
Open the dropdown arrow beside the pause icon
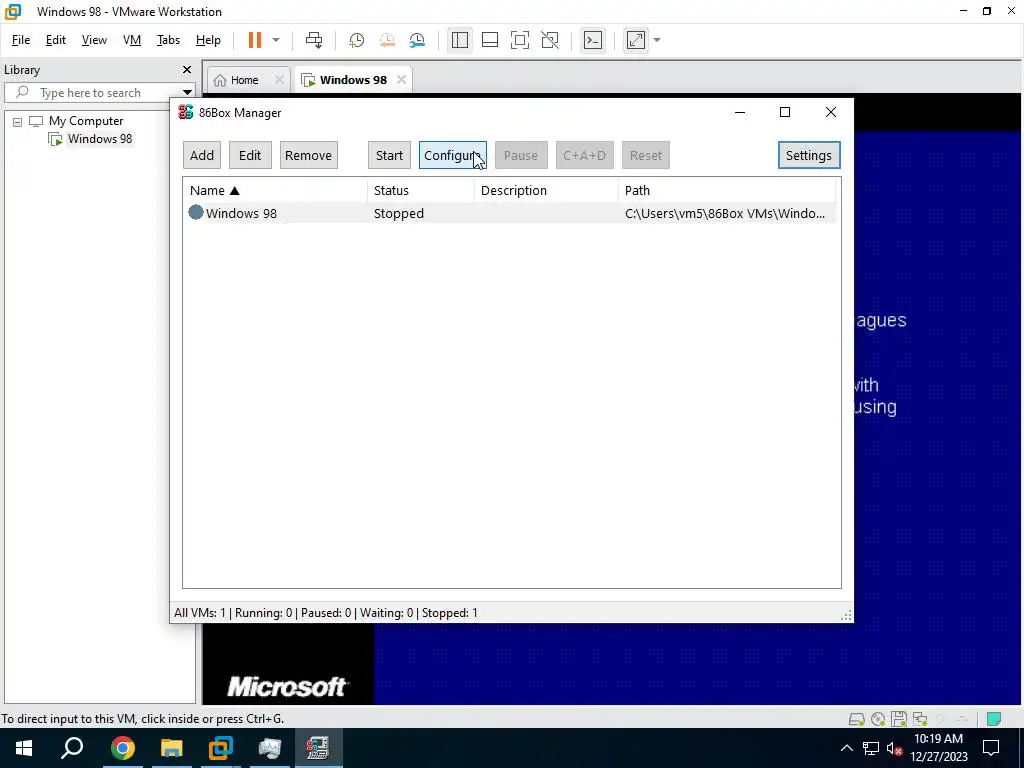tap(276, 40)
